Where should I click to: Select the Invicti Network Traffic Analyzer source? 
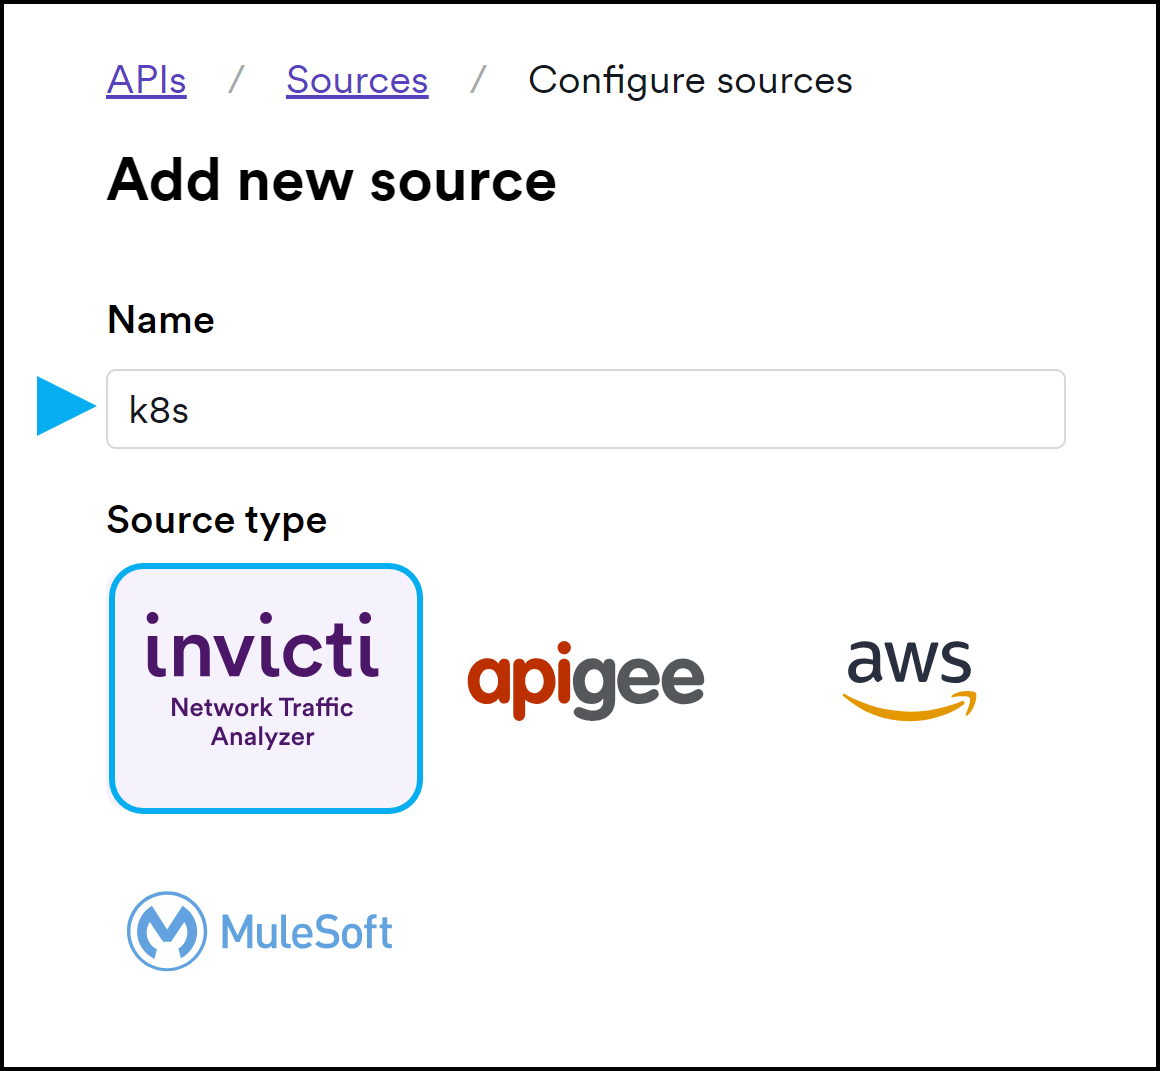[265, 687]
